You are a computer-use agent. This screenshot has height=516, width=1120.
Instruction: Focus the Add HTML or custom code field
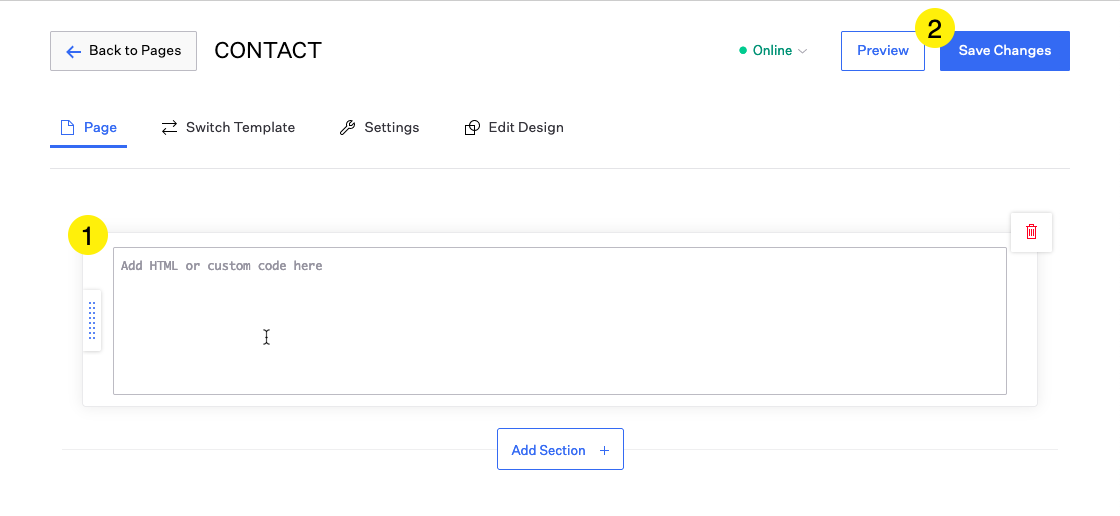point(560,321)
